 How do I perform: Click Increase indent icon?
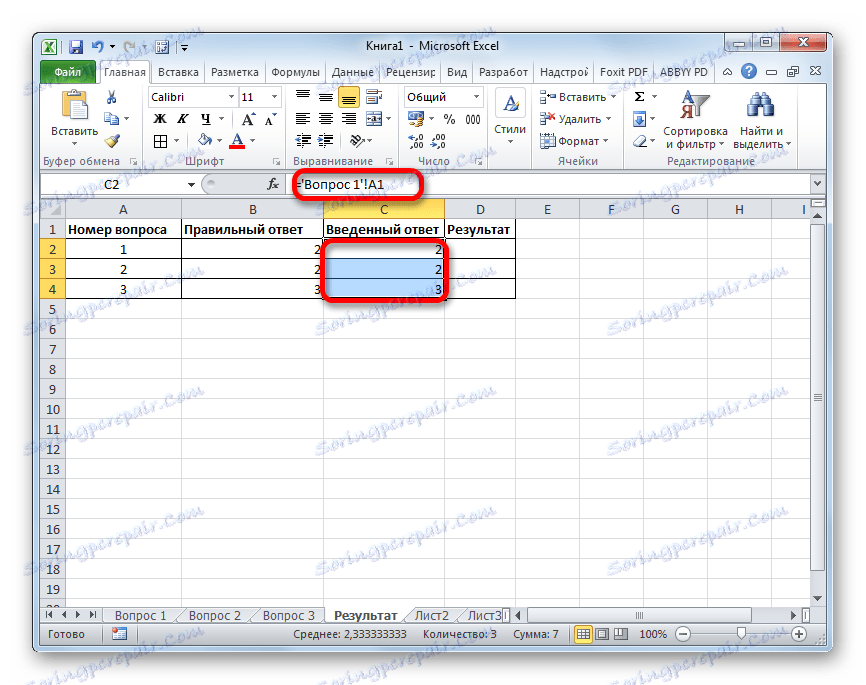click(326, 141)
